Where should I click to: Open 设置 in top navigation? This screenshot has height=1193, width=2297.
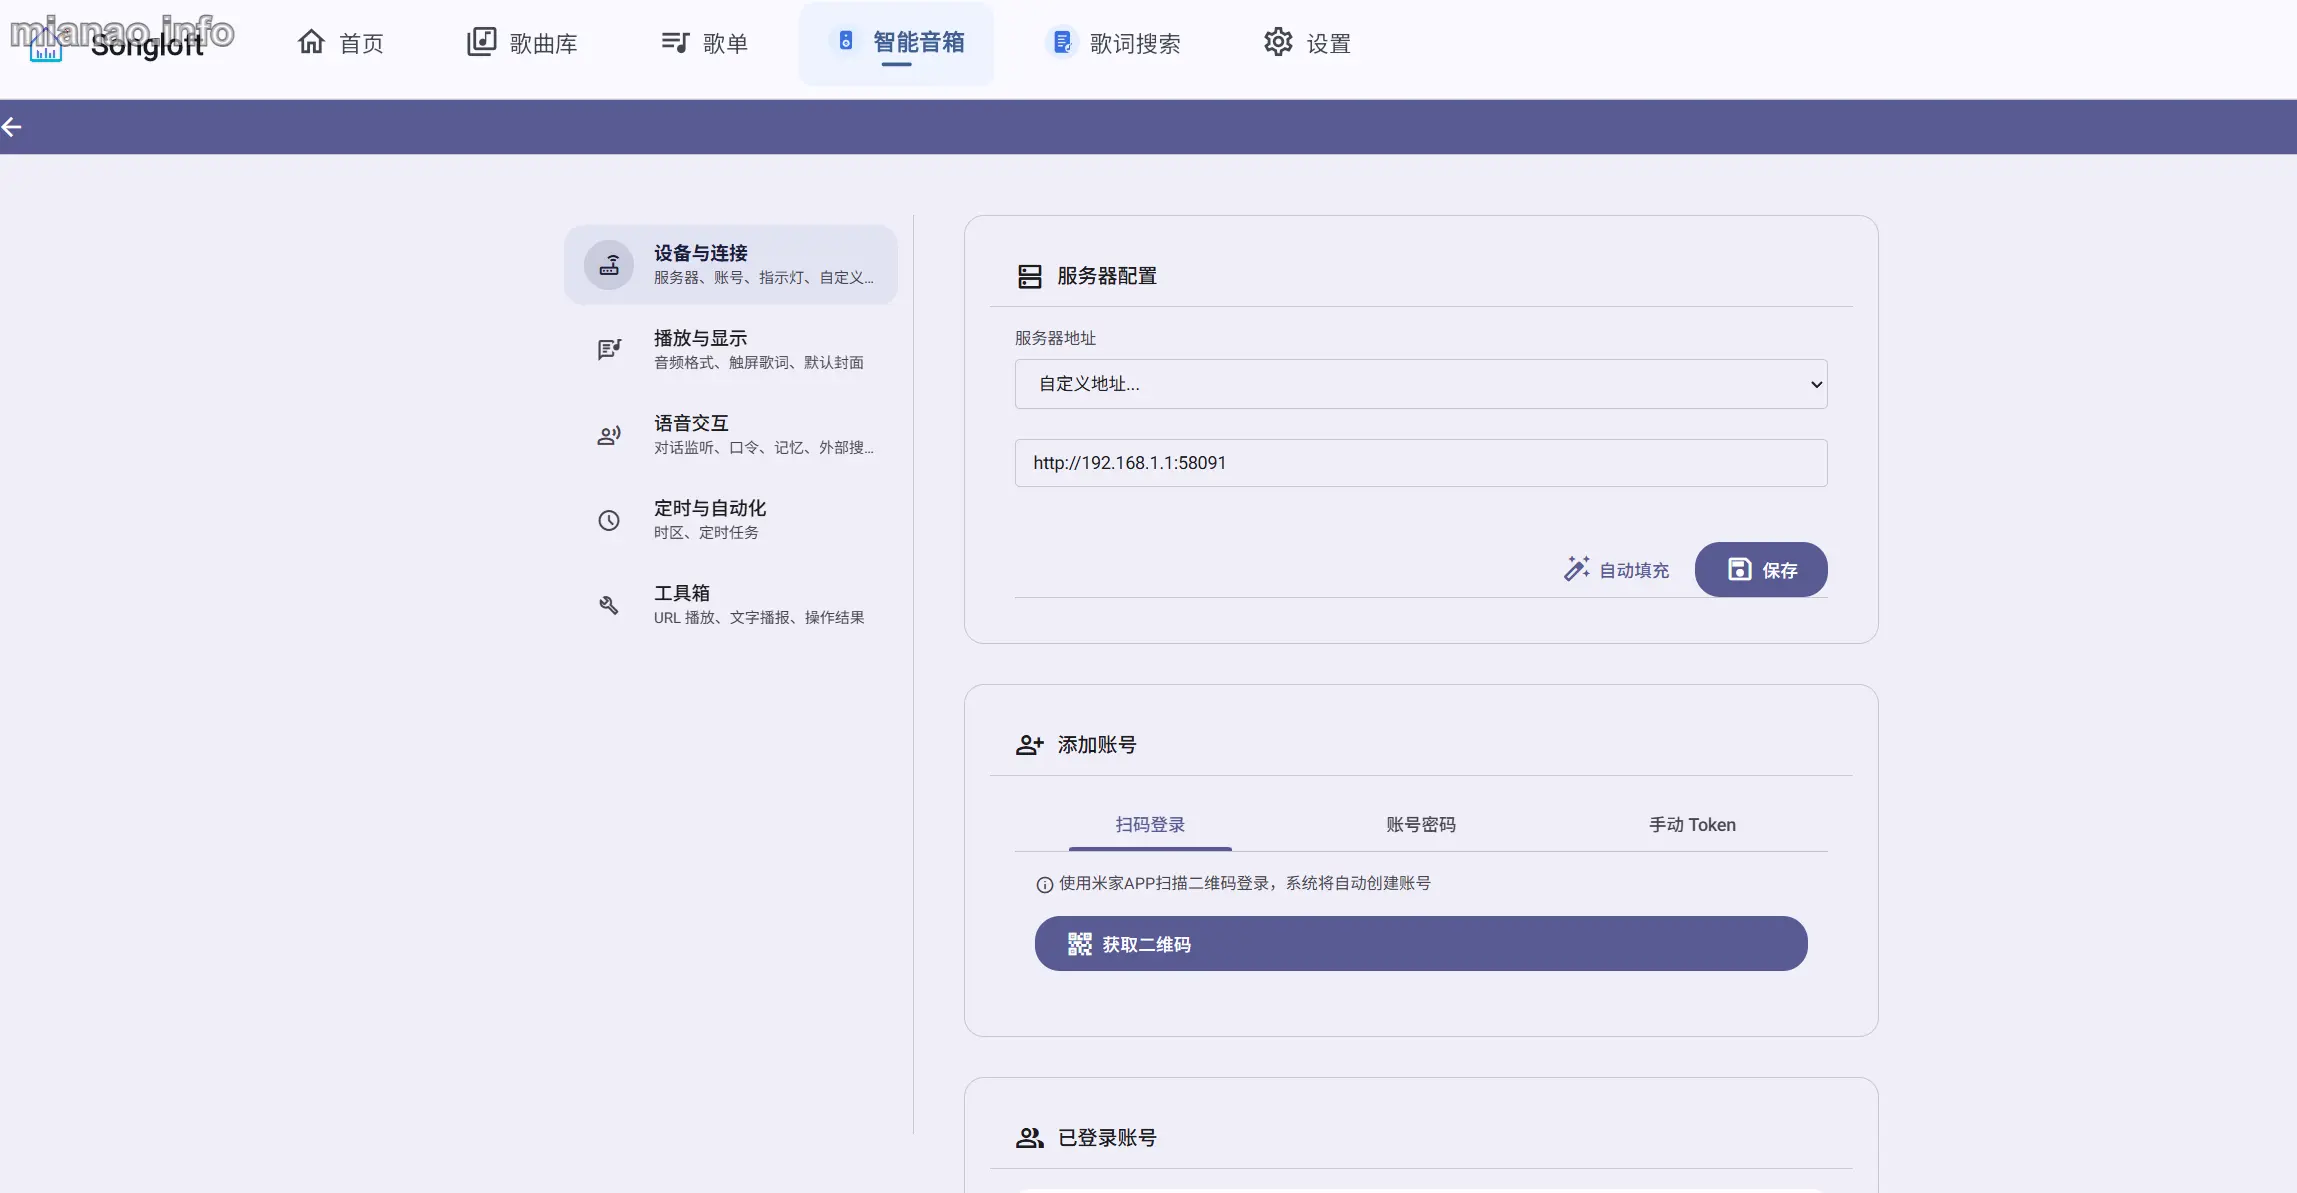tap(1307, 43)
